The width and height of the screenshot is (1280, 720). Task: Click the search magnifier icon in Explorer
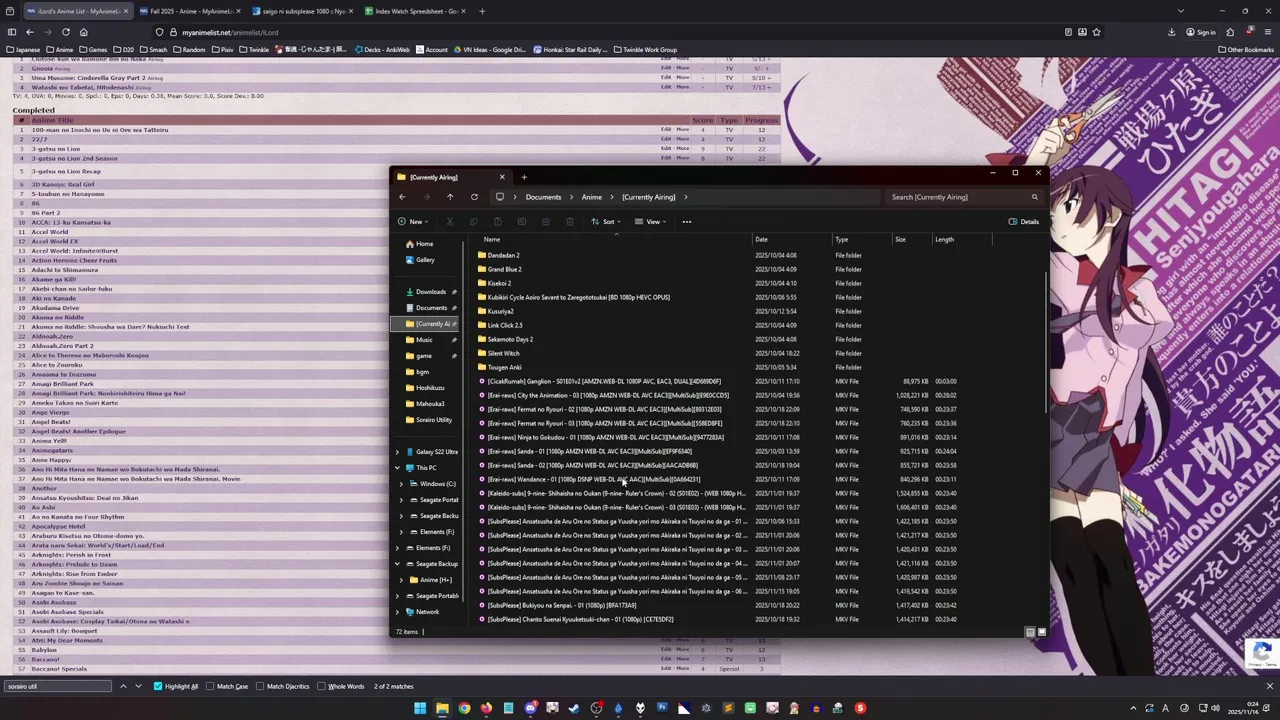1035,197
